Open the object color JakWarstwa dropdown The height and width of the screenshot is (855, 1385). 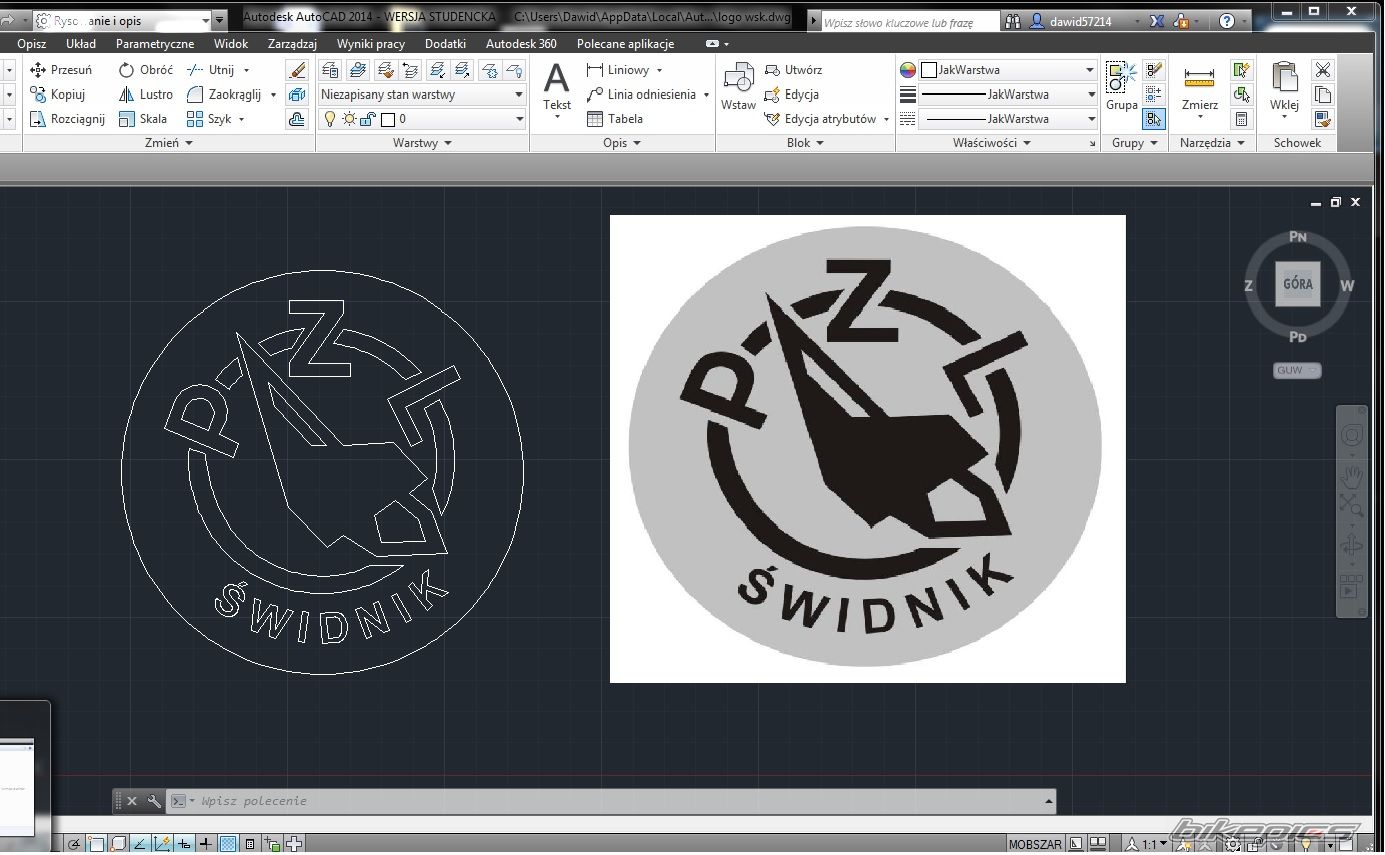[x=1008, y=70]
